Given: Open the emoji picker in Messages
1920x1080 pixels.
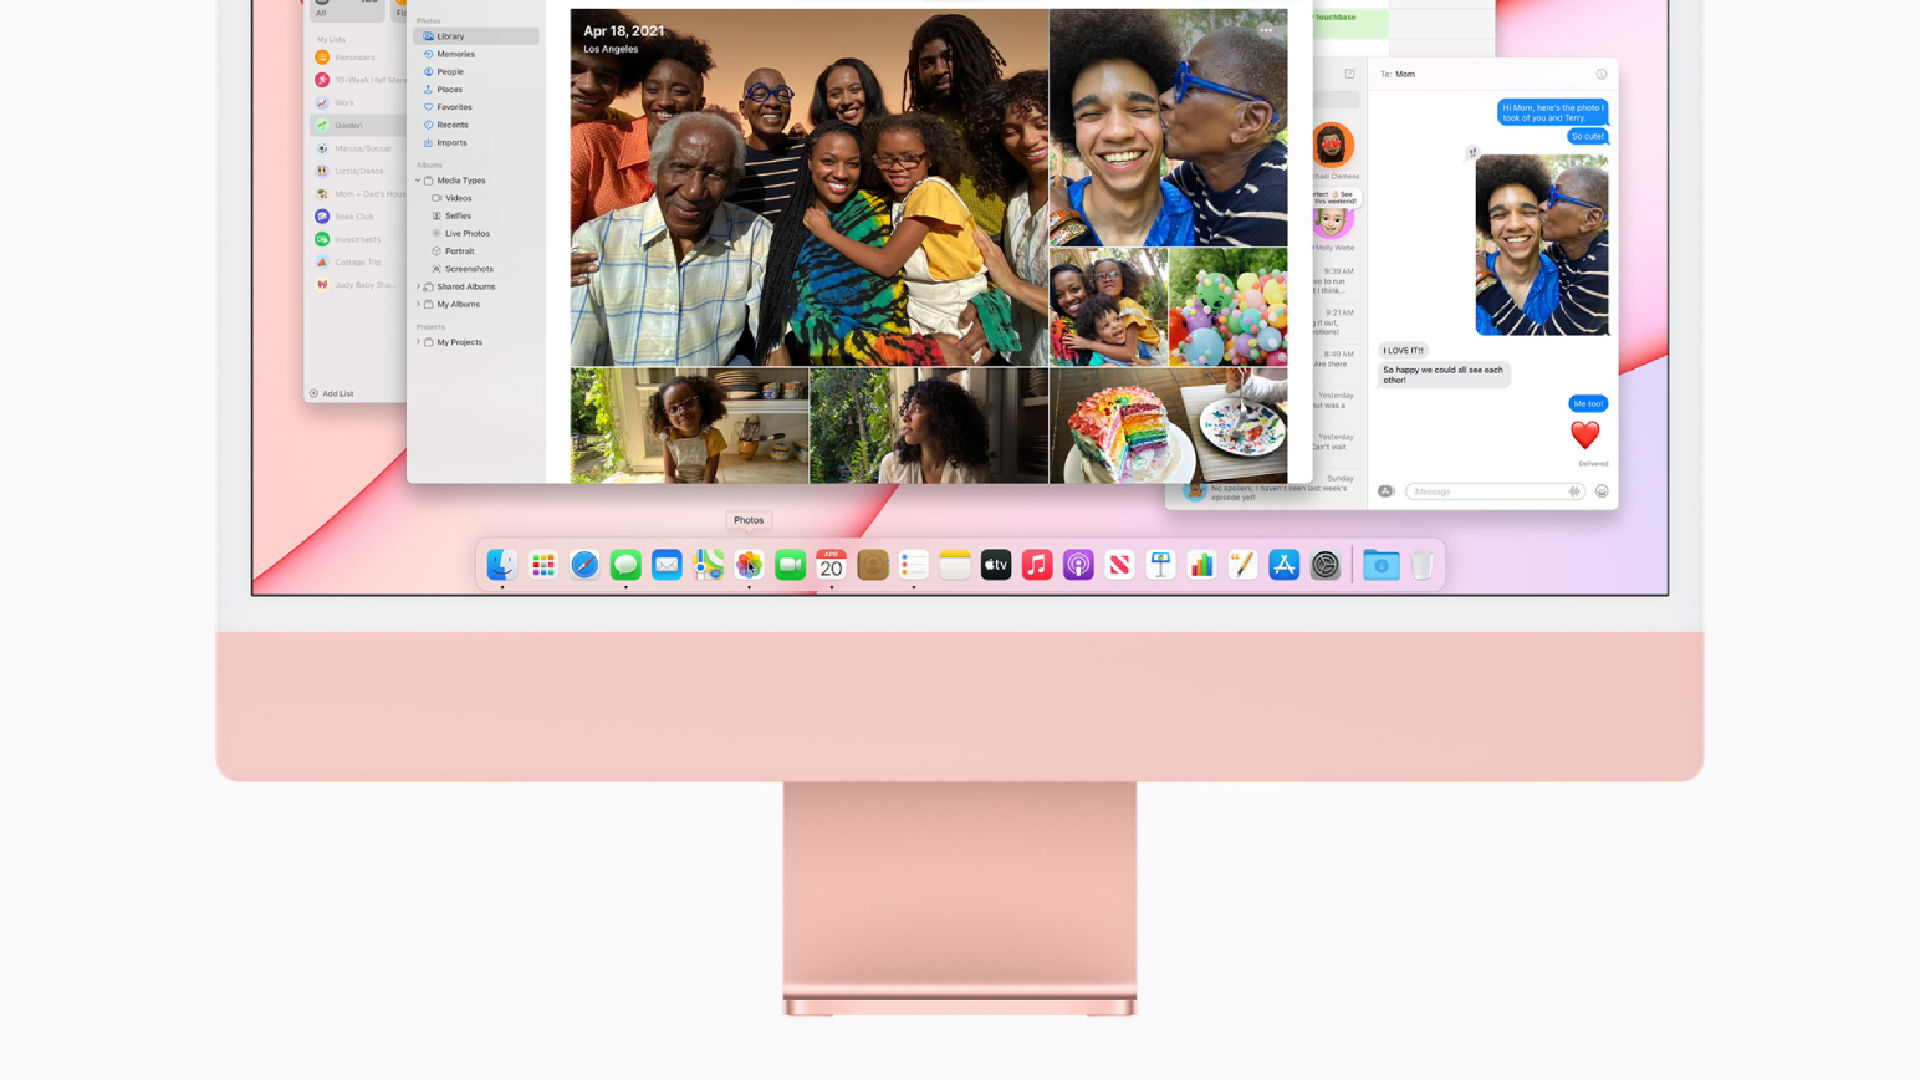Looking at the screenshot, I should point(1601,491).
